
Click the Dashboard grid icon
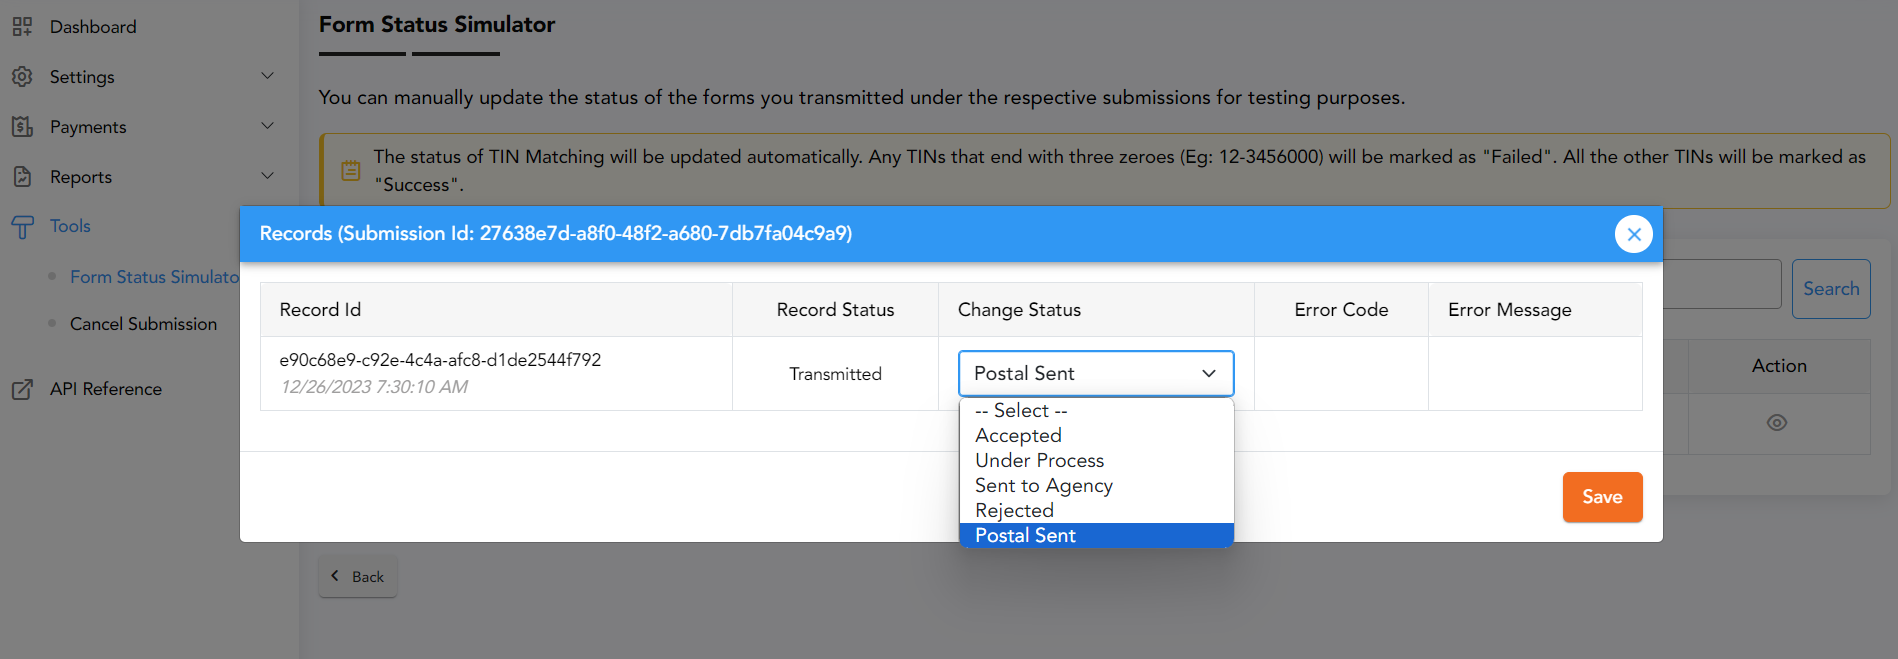click(x=22, y=27)
